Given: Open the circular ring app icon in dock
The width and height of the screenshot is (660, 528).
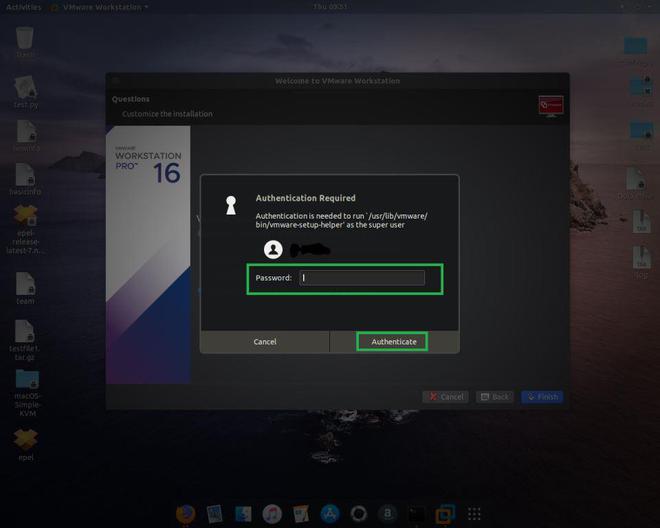Looking at the screenshot, I should click(359, 514).
